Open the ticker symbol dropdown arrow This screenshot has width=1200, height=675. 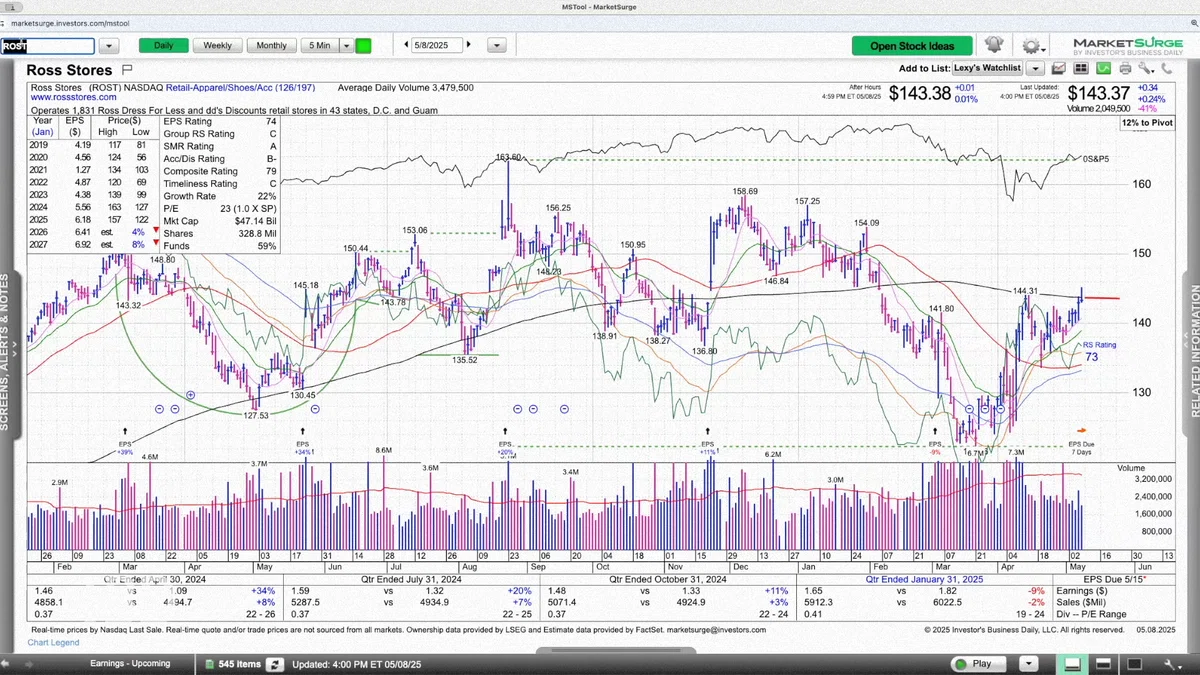(x=109, y=46)
